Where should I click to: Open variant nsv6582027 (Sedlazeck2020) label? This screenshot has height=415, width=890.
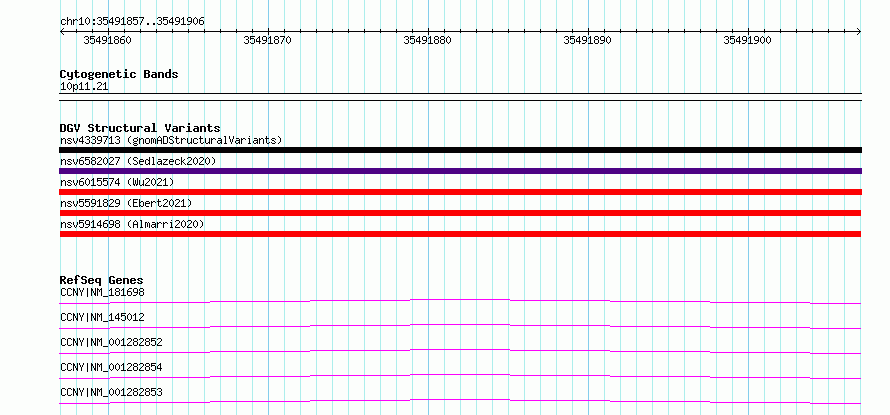(138, 161)
